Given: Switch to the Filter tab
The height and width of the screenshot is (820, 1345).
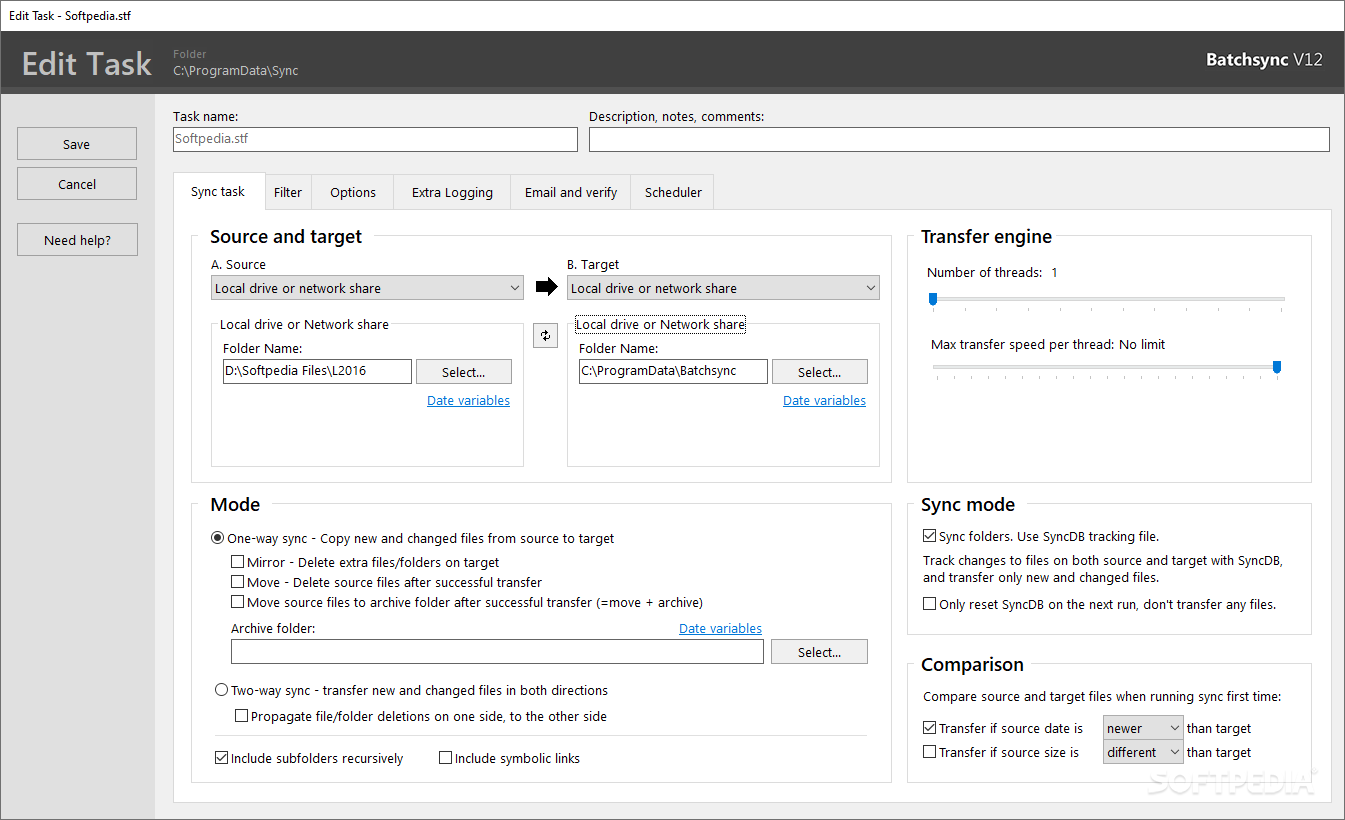Looking at the screenshot, I should [x=288, y=192].
